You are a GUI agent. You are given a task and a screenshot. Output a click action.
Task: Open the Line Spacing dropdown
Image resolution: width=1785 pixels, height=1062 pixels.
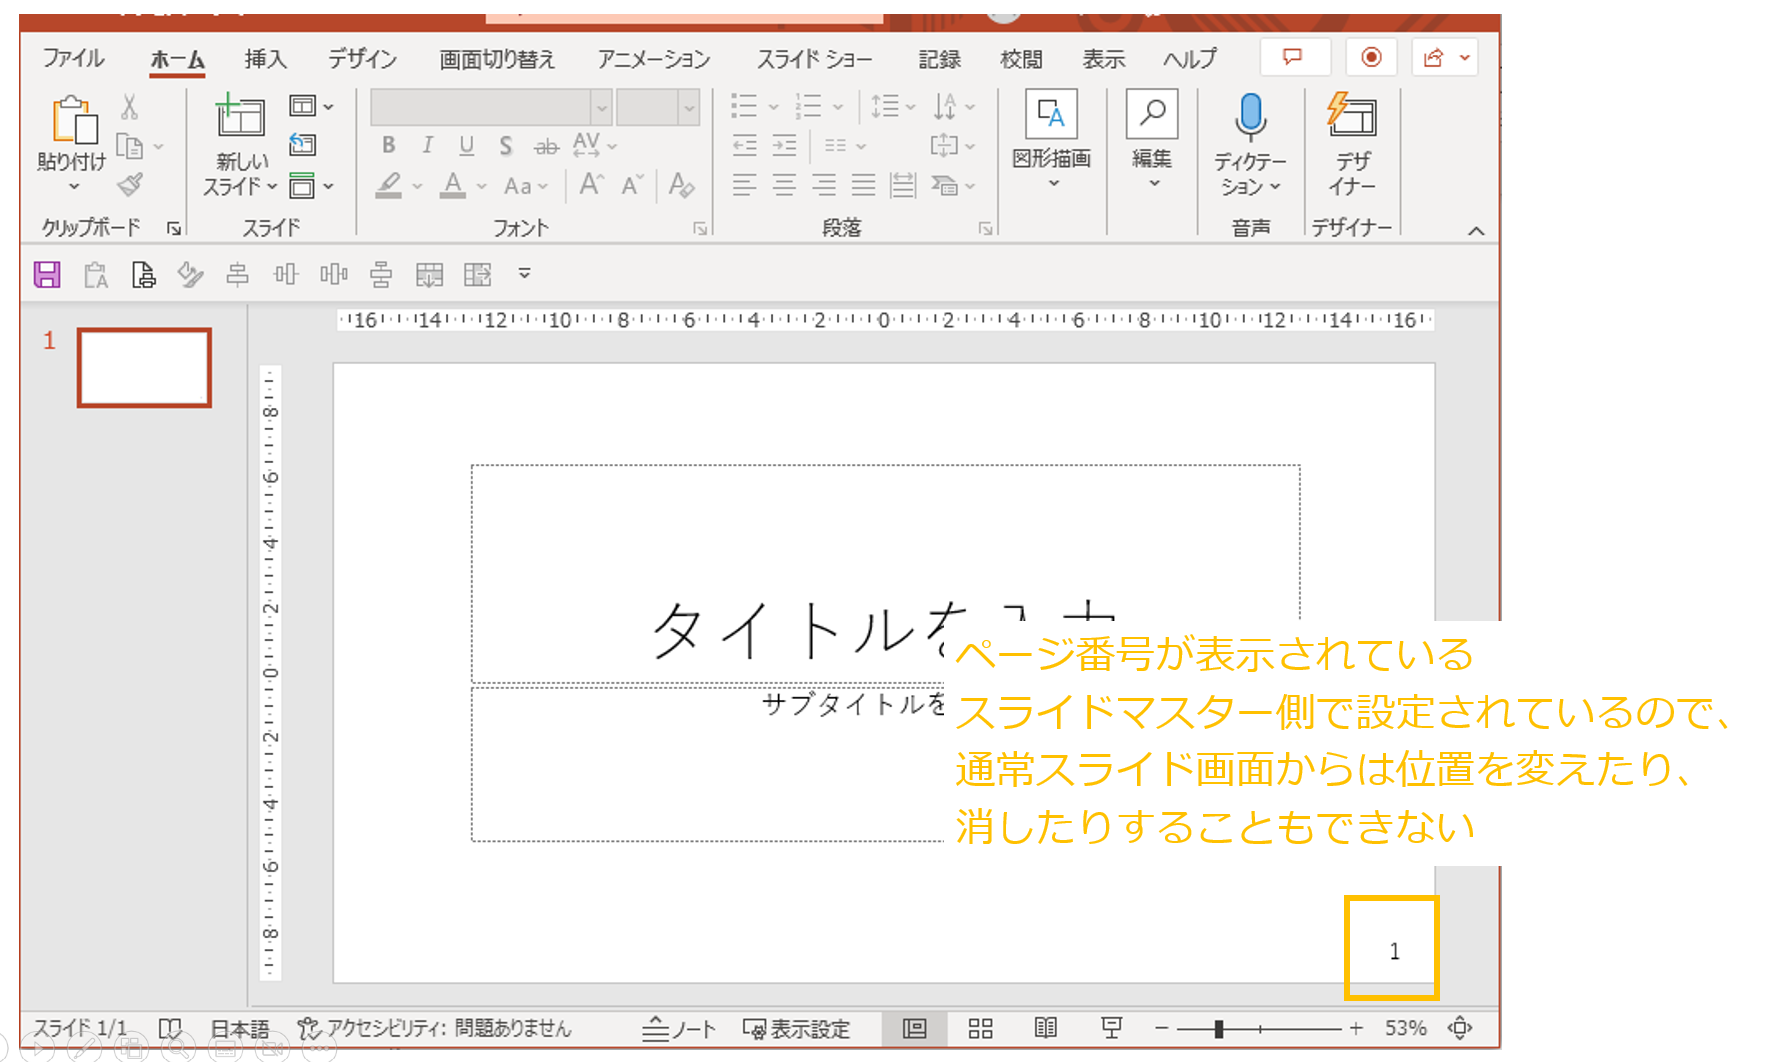click(893, 106)
